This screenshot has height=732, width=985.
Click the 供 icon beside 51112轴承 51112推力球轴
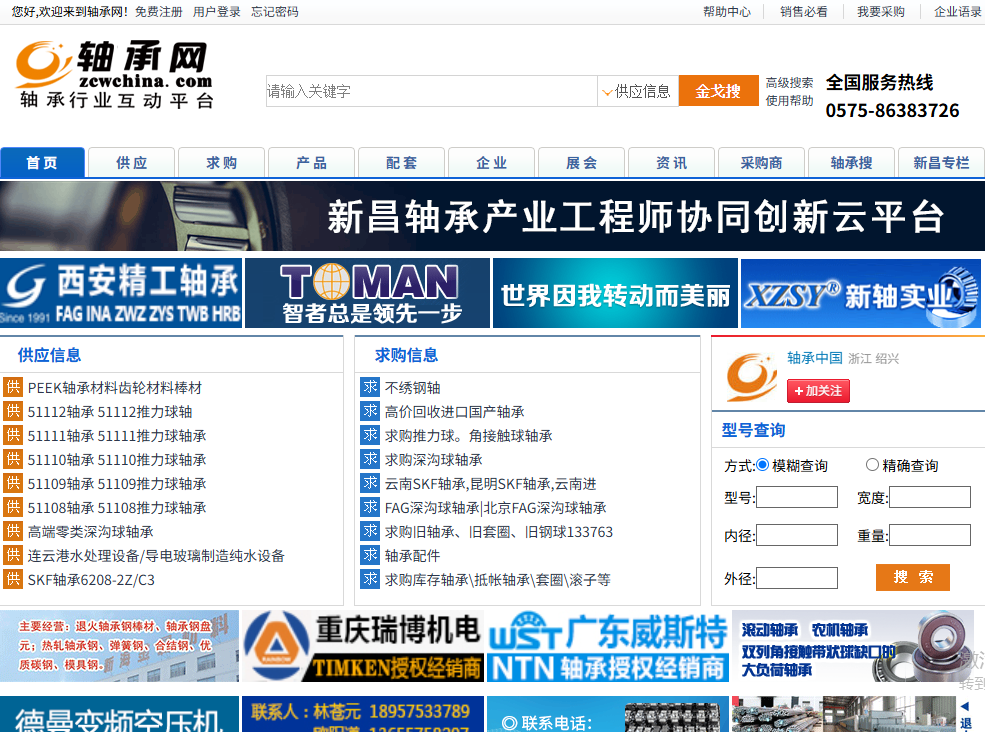(13, 411)
